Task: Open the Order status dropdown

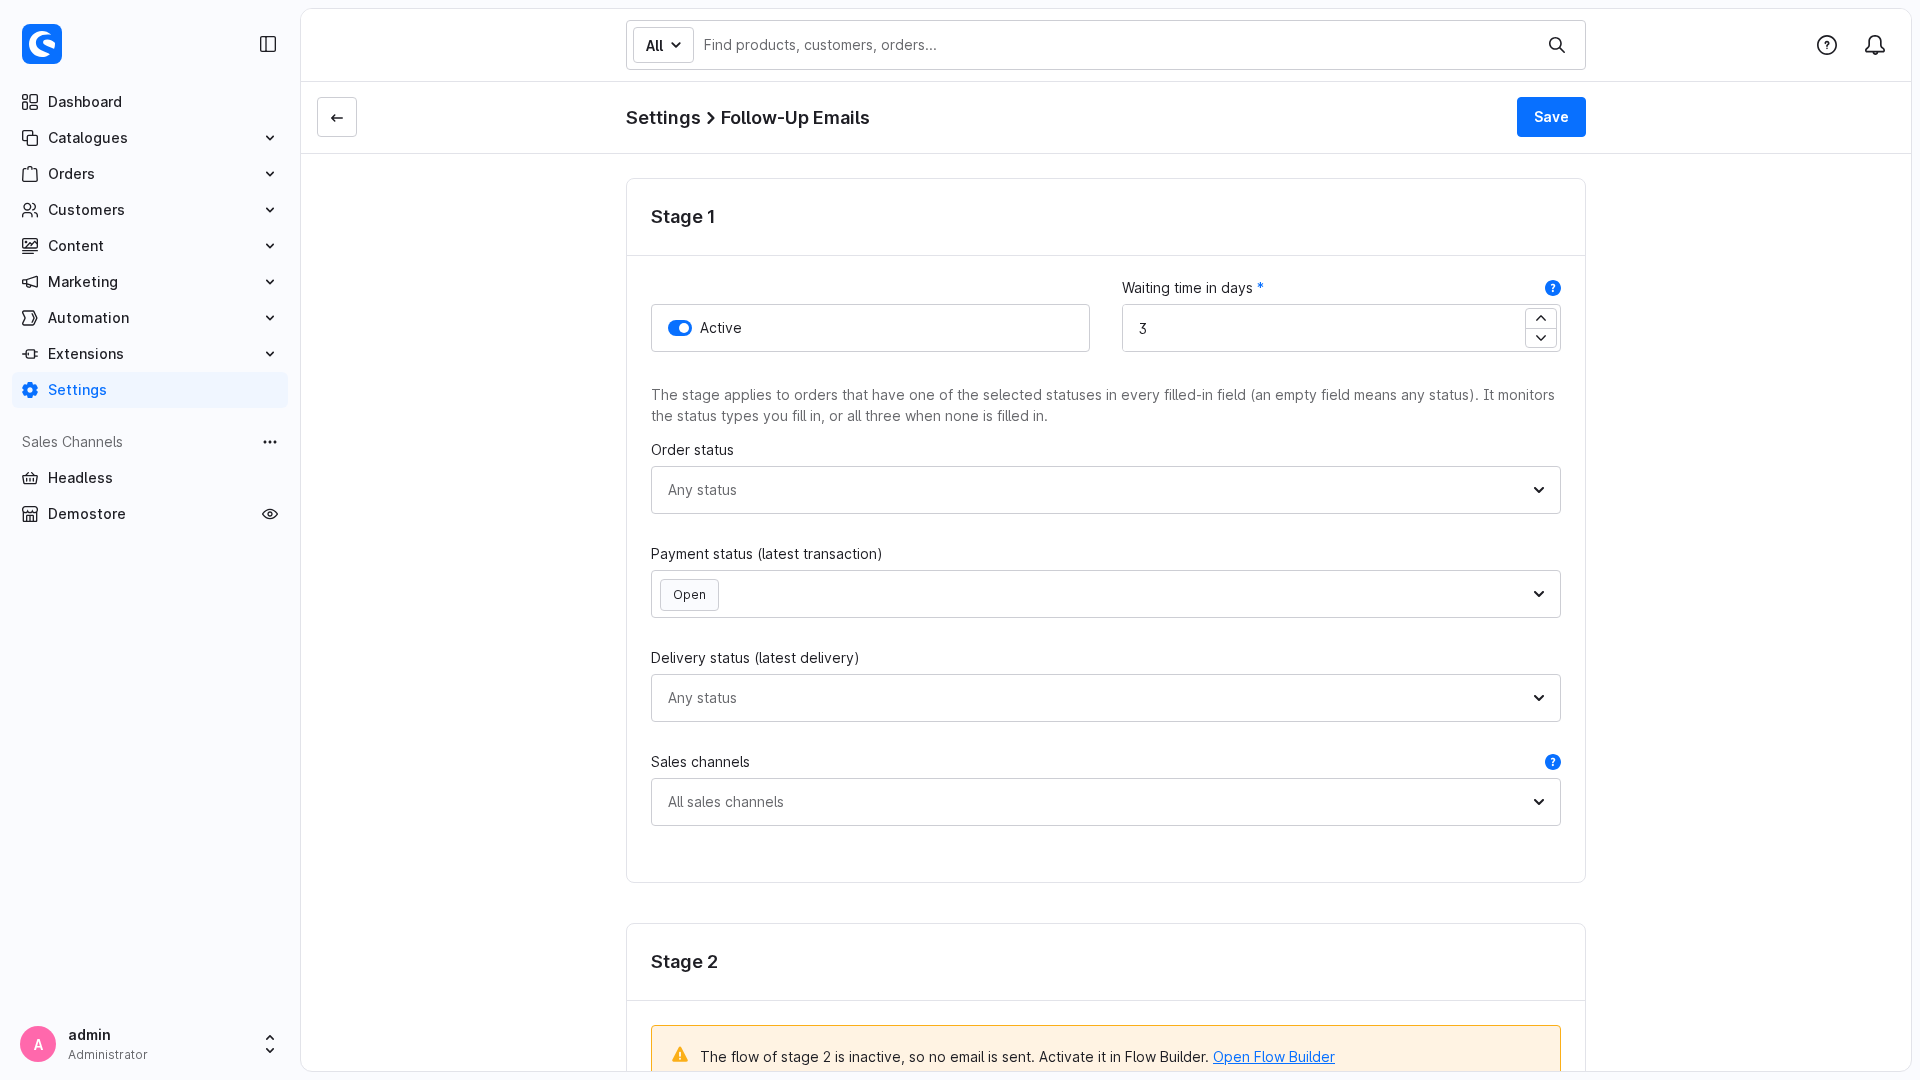Action: click(x=1106, y=490)
